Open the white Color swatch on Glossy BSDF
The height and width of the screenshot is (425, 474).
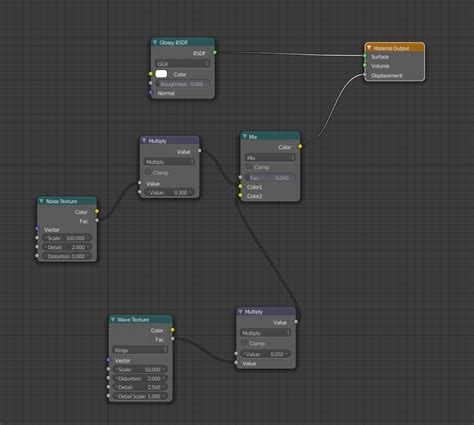(161, 74)
